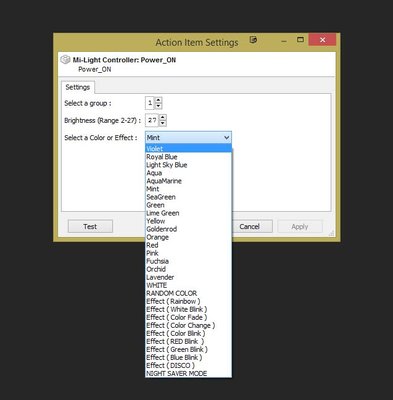The height and width of the screenshot is (400, 393).
Task: Select NIGHT SAVER MODE option
Action: point(188,373)
